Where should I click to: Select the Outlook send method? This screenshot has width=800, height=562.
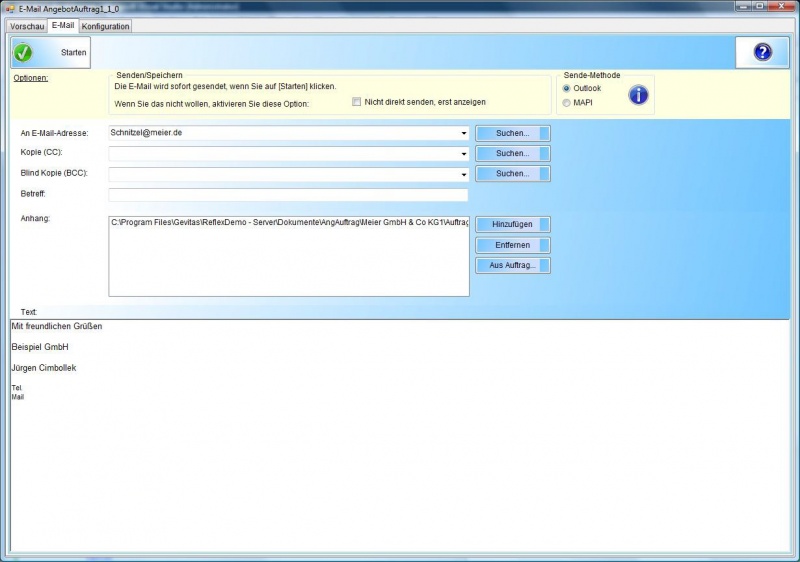pyautogui.click(x=567, y=88)
